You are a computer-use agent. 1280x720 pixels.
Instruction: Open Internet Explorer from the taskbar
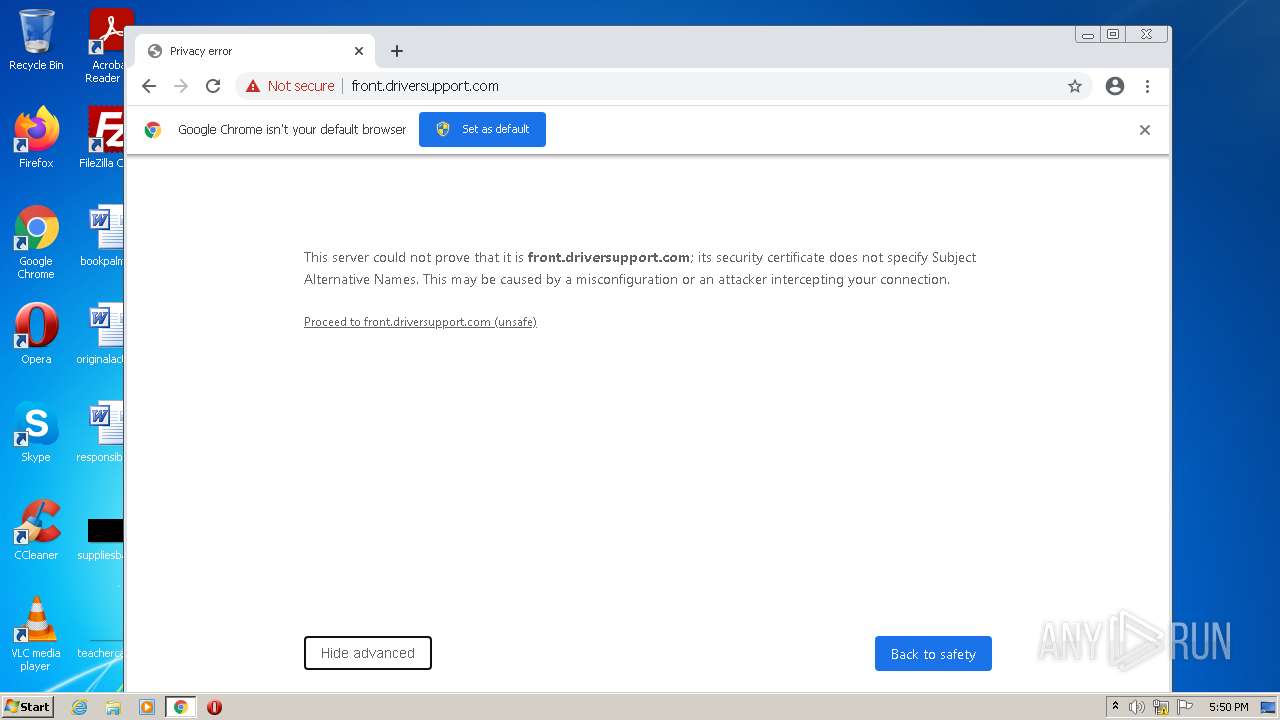click(x=79, y=707)
